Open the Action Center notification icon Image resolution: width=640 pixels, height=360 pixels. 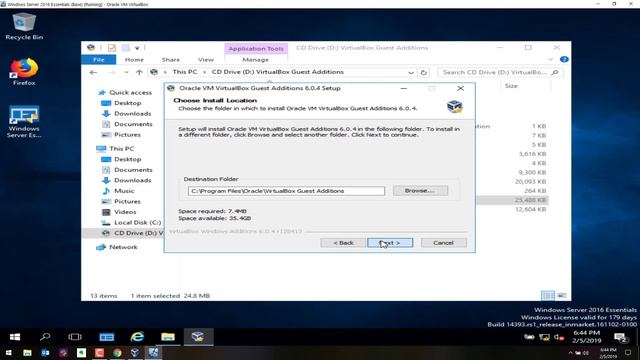click(621, 337)
